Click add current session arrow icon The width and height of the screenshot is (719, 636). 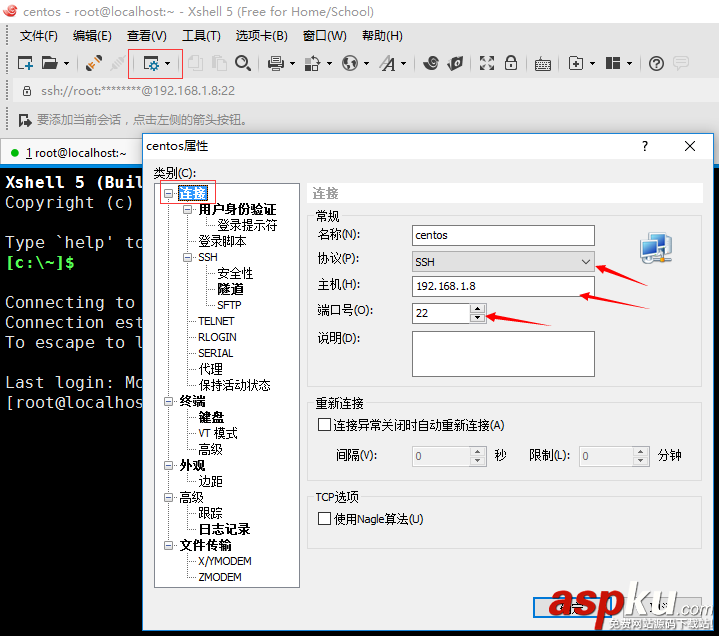25,121
